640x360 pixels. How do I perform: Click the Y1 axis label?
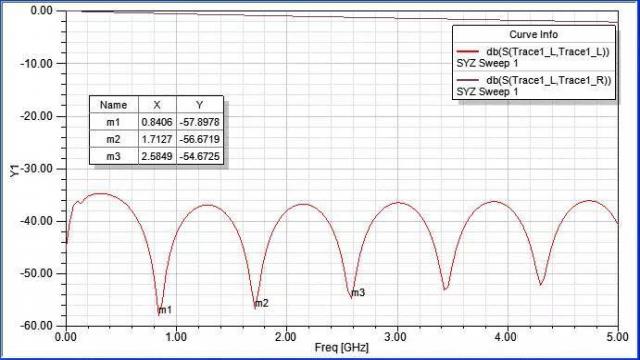pyautogui.click(x=15, y=171)
